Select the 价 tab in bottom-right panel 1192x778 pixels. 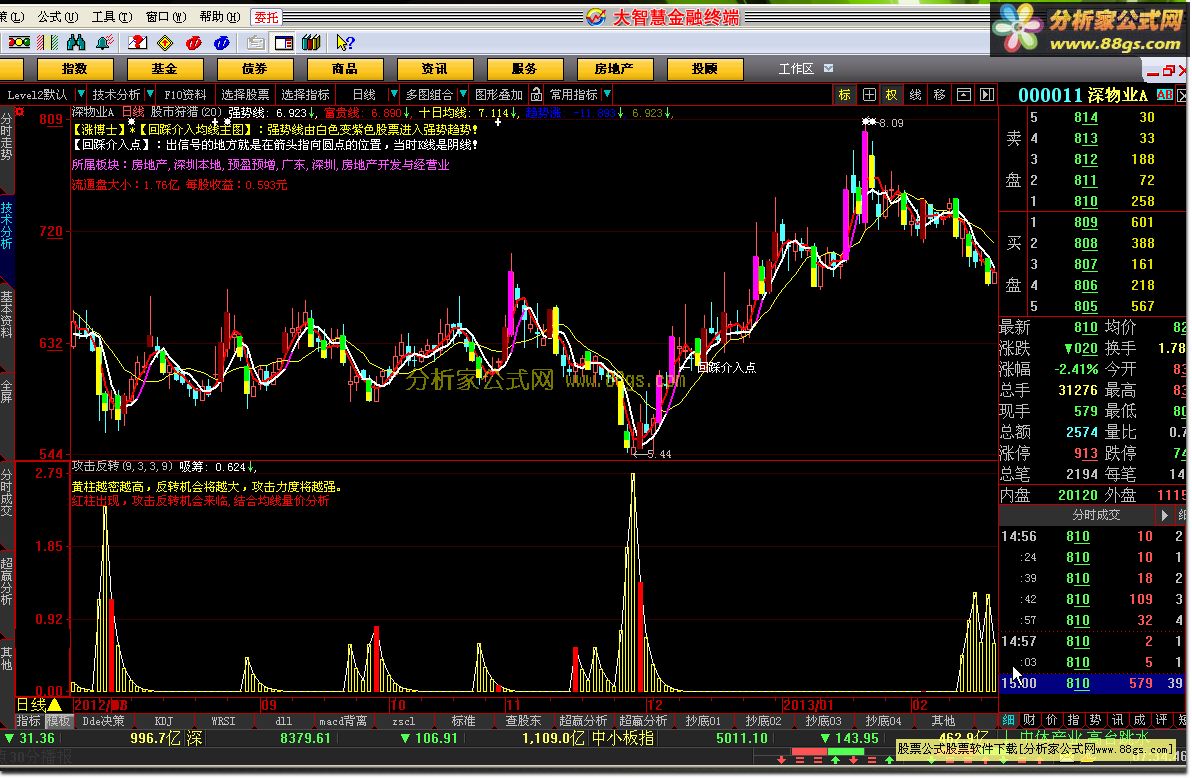tap(1051, 719)
